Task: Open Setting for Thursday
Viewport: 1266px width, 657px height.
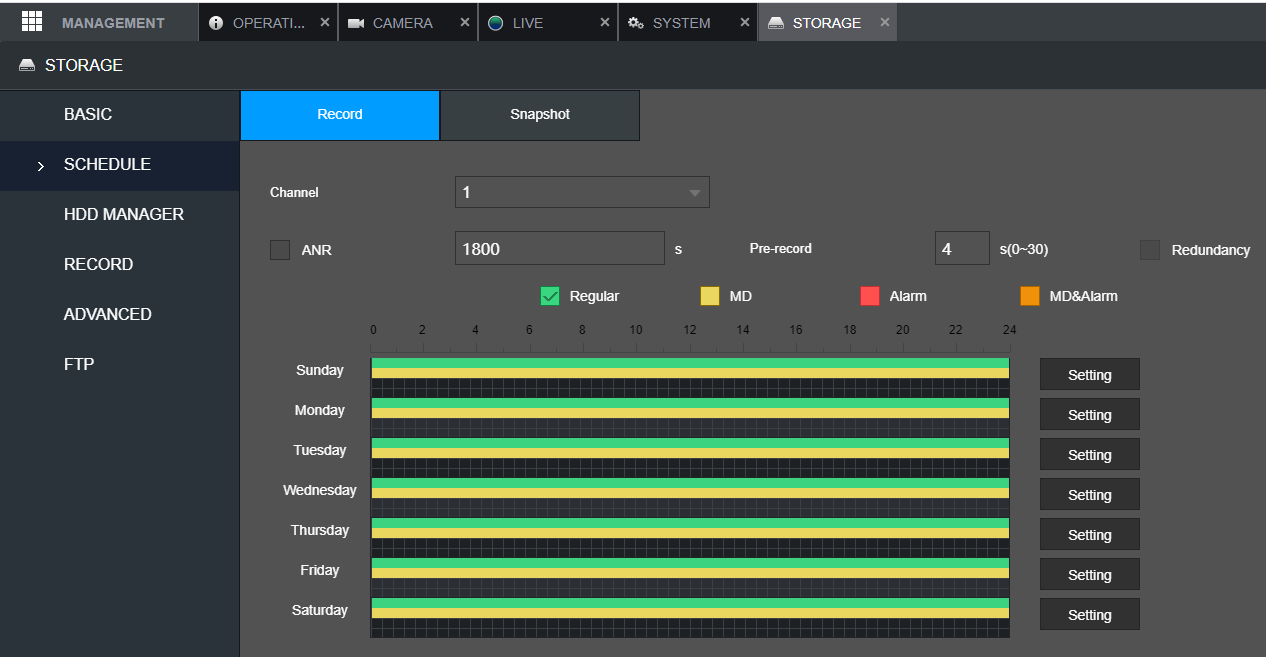Action: tap(1090, 535)
